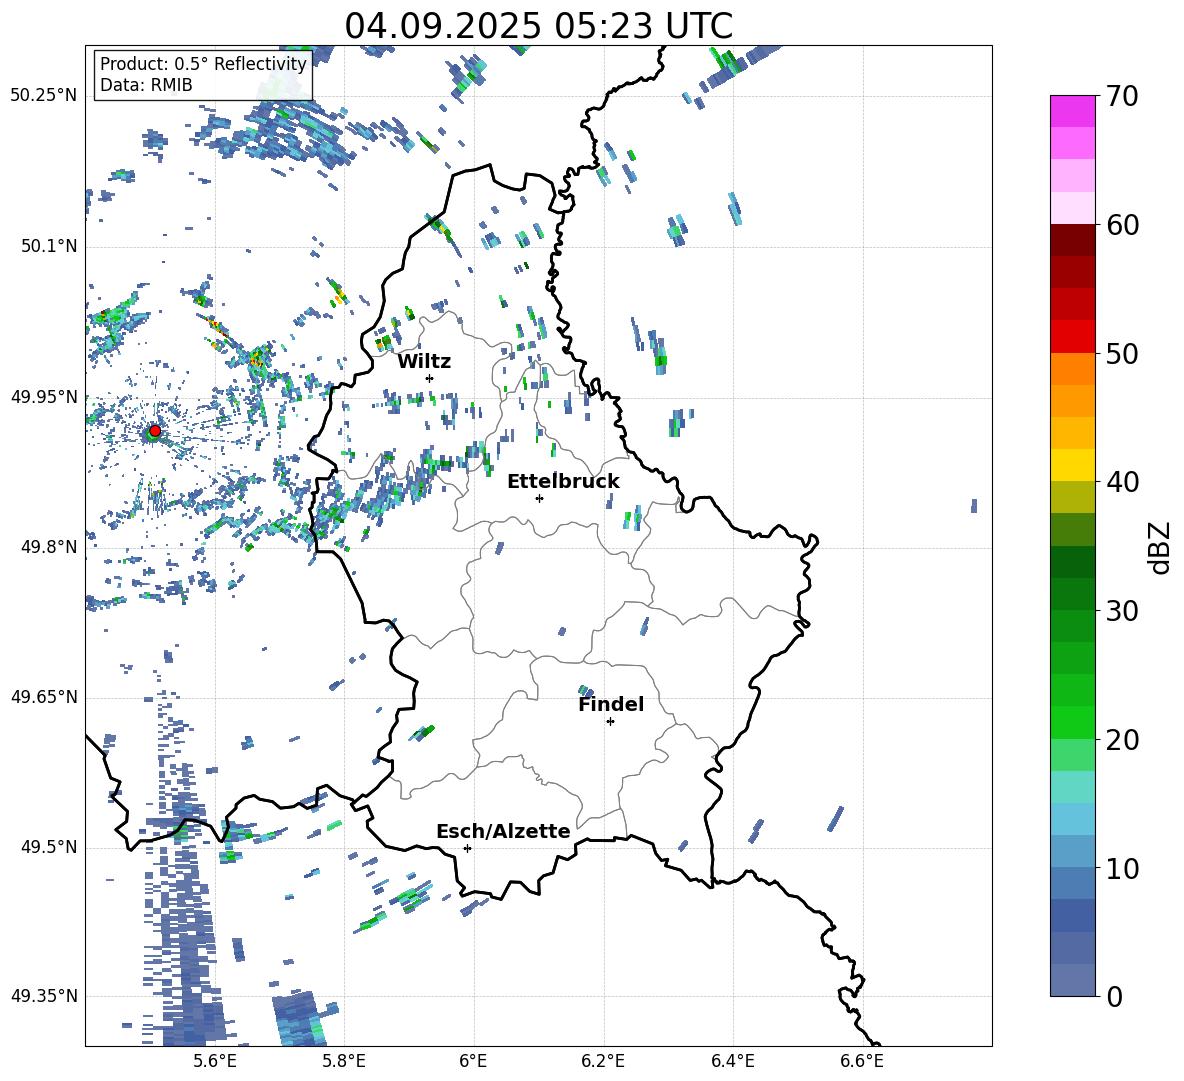Click the 60 tick label on colorbar

click(1121, 225)
